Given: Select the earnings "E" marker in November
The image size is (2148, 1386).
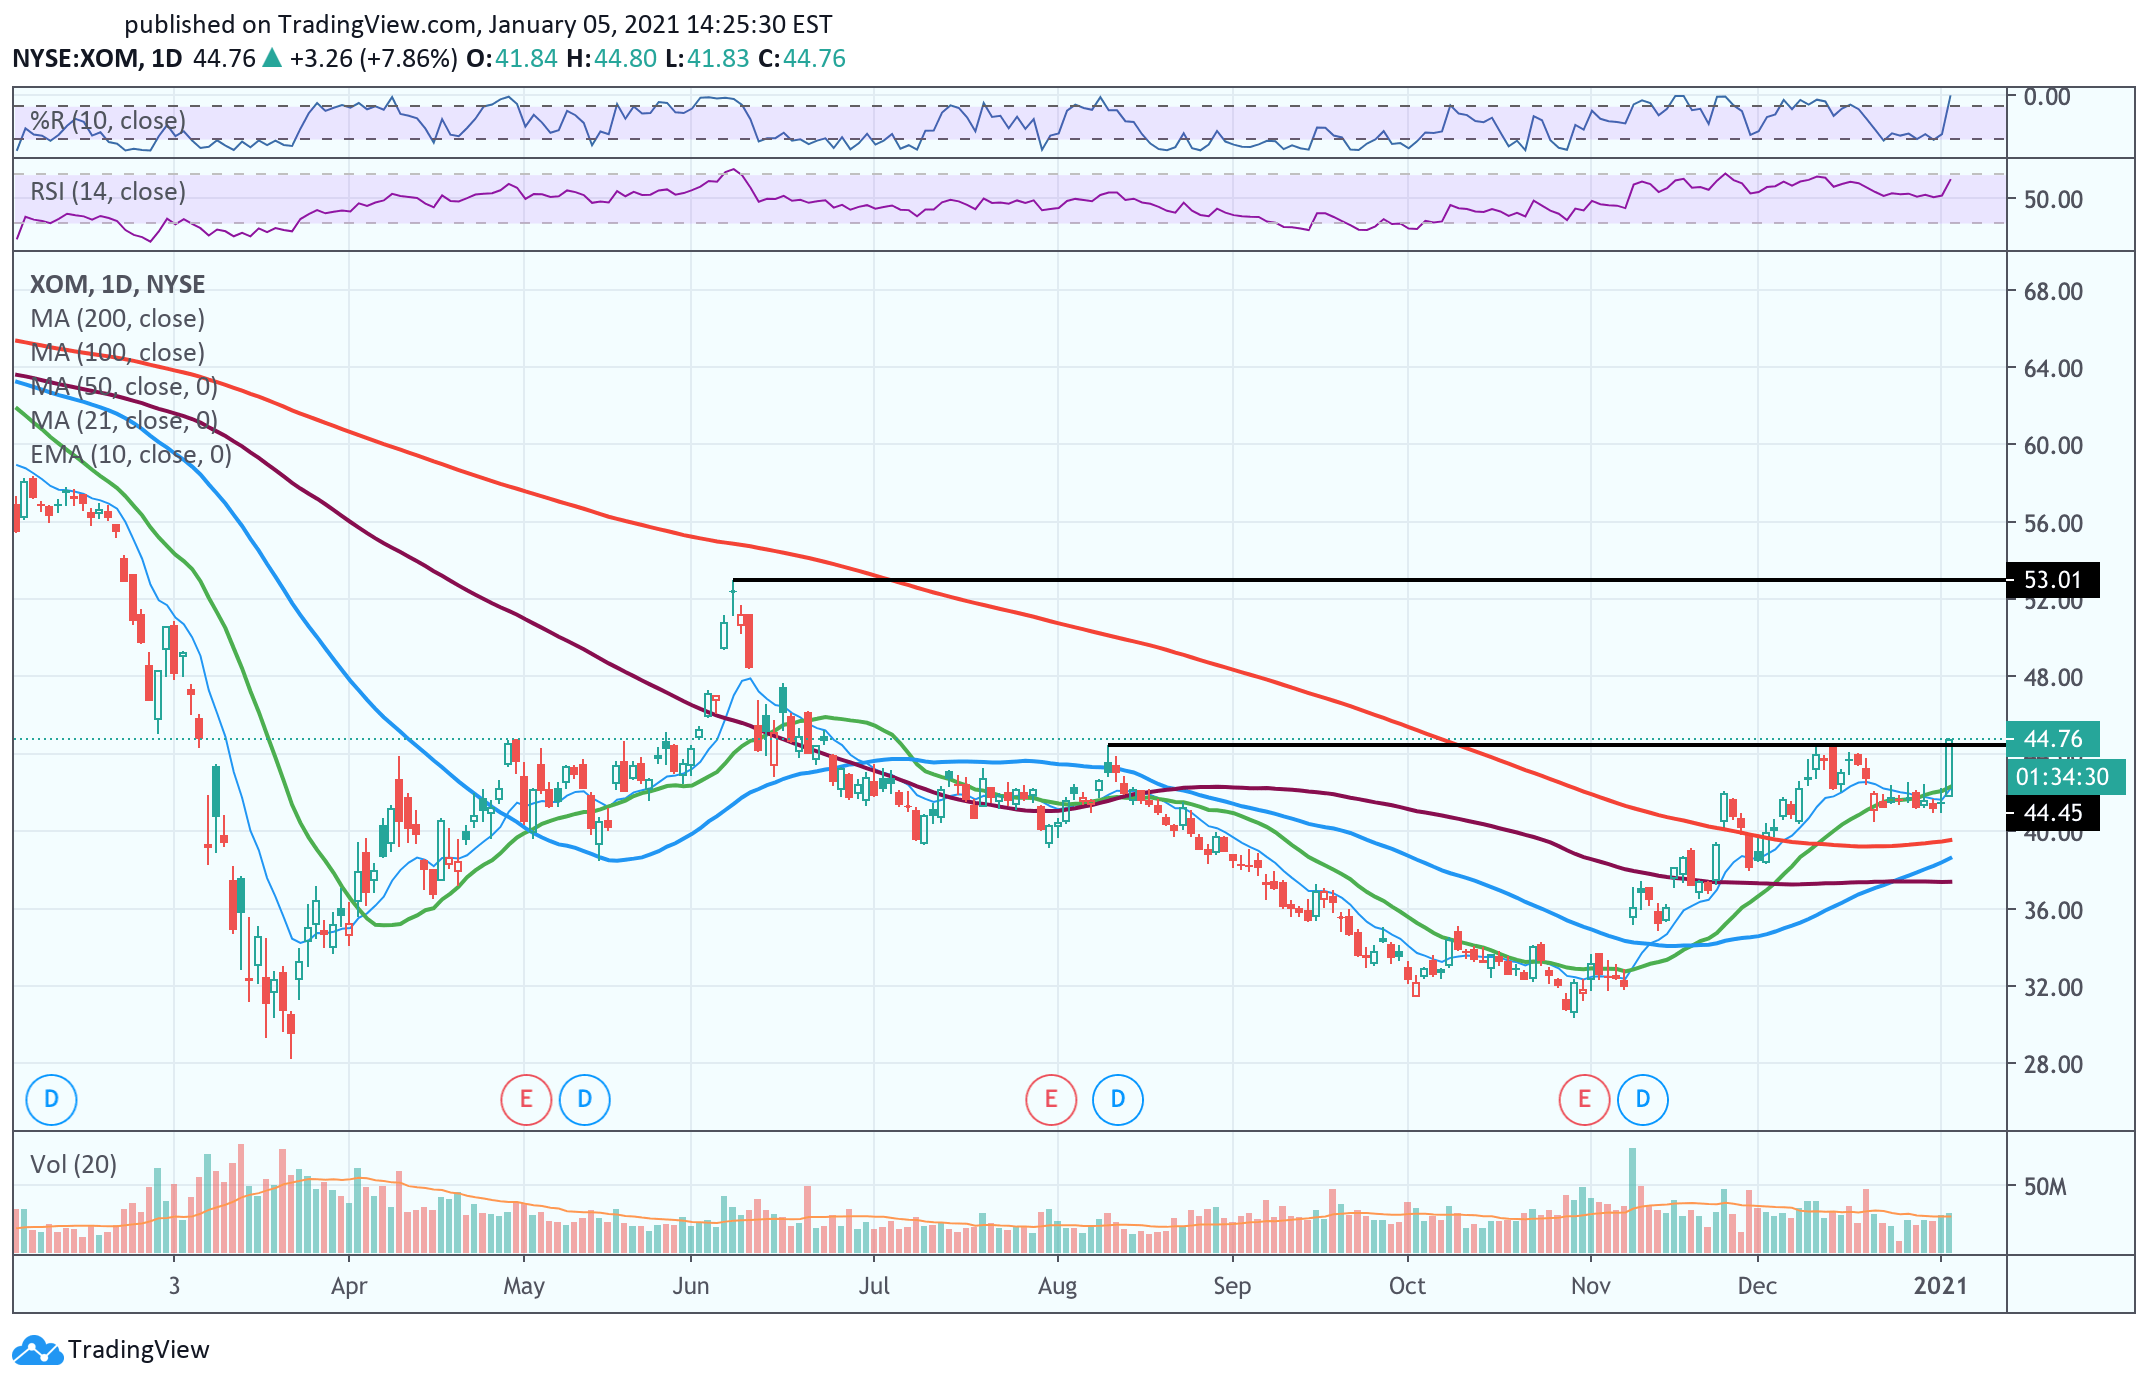Looking at the screenshot, I should click(x=1583, y=1098).
